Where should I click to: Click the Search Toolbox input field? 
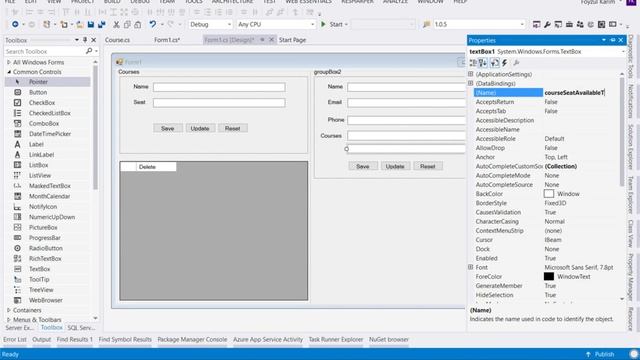pyautogui.click(x=44, y=51)
